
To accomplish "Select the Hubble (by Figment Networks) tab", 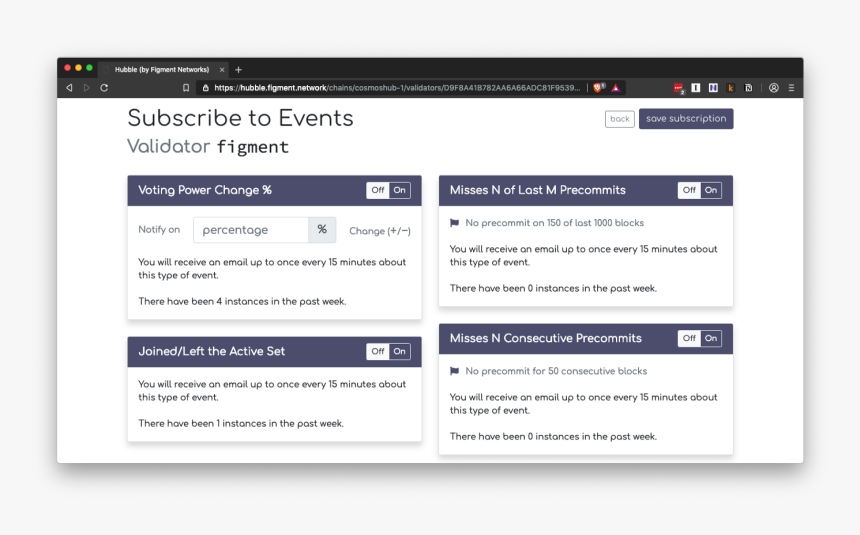I will pos(162,70).
